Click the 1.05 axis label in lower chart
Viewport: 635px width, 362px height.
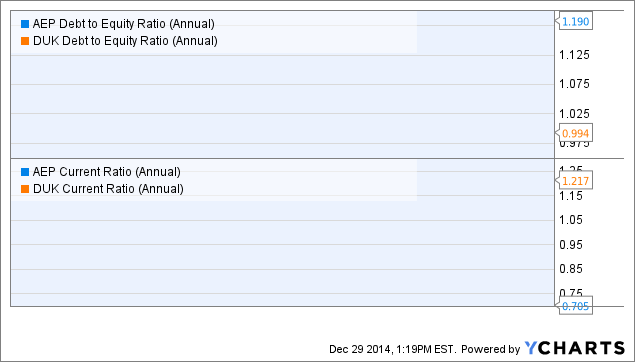pos(571,220)
